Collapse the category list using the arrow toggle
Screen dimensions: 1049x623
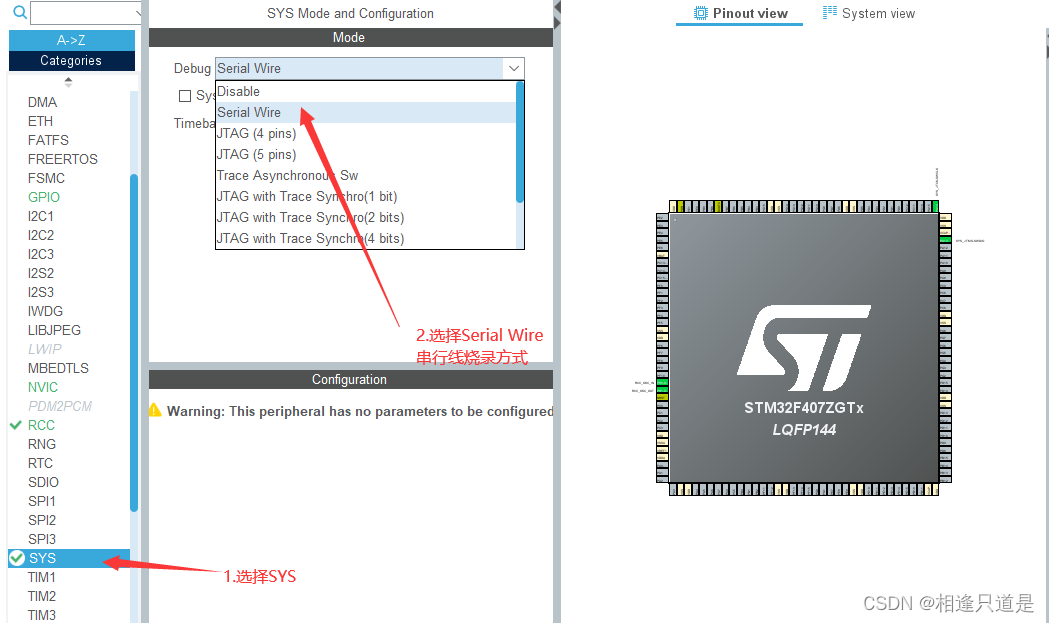[68, 82]
